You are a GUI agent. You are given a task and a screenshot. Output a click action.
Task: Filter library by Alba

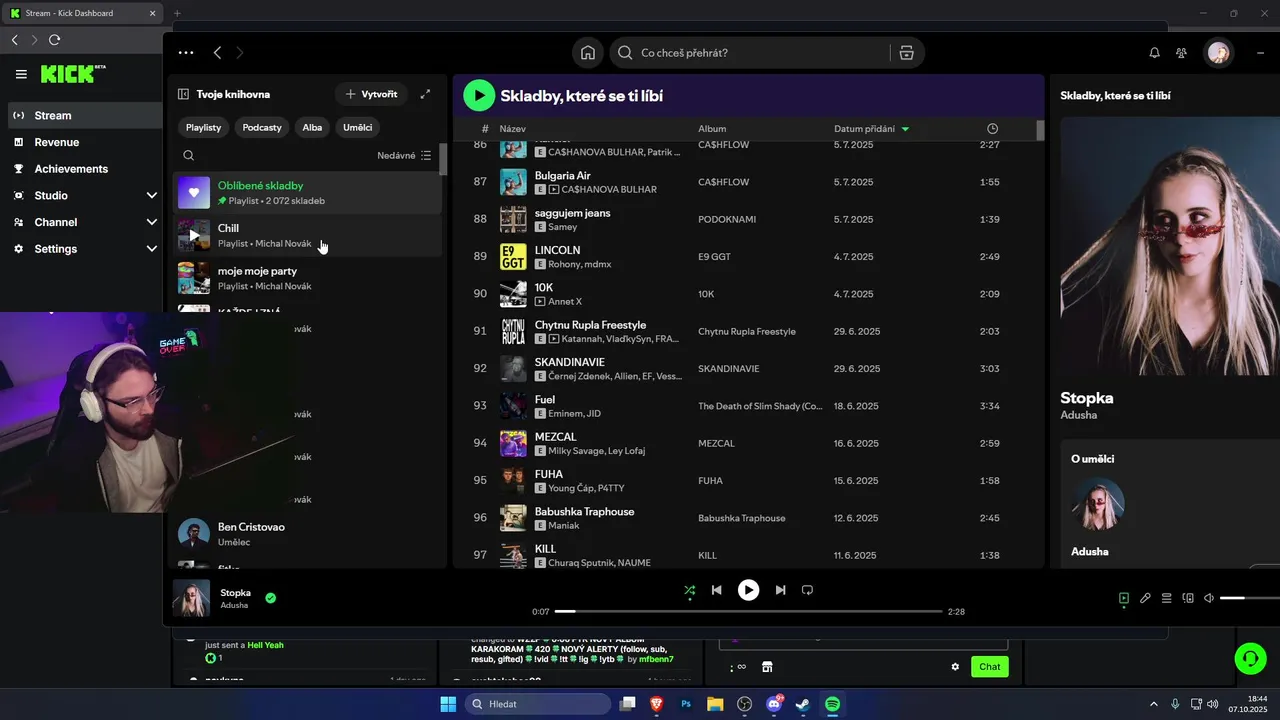point(312,127)
